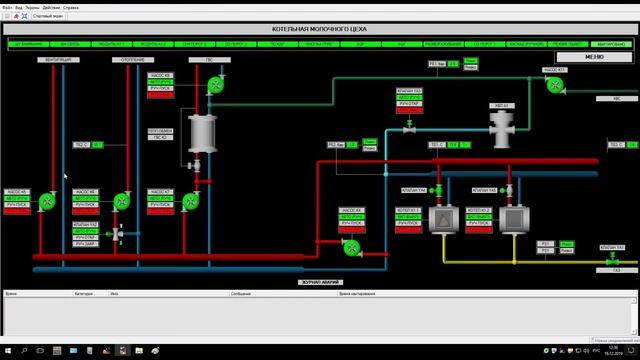Toggle АВТО/РУЧН mode for НАСОС К4
Screen dimensions: 640x360
(352, 217)
